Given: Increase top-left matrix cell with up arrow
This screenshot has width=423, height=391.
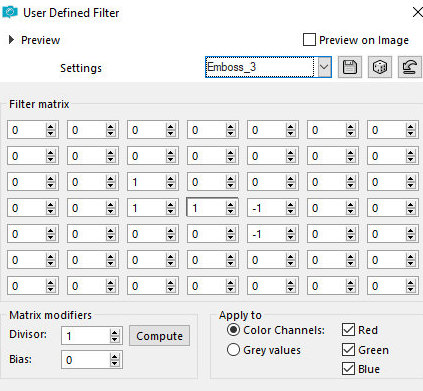Looking at the screenshot, I should click(x=51, y=126).
